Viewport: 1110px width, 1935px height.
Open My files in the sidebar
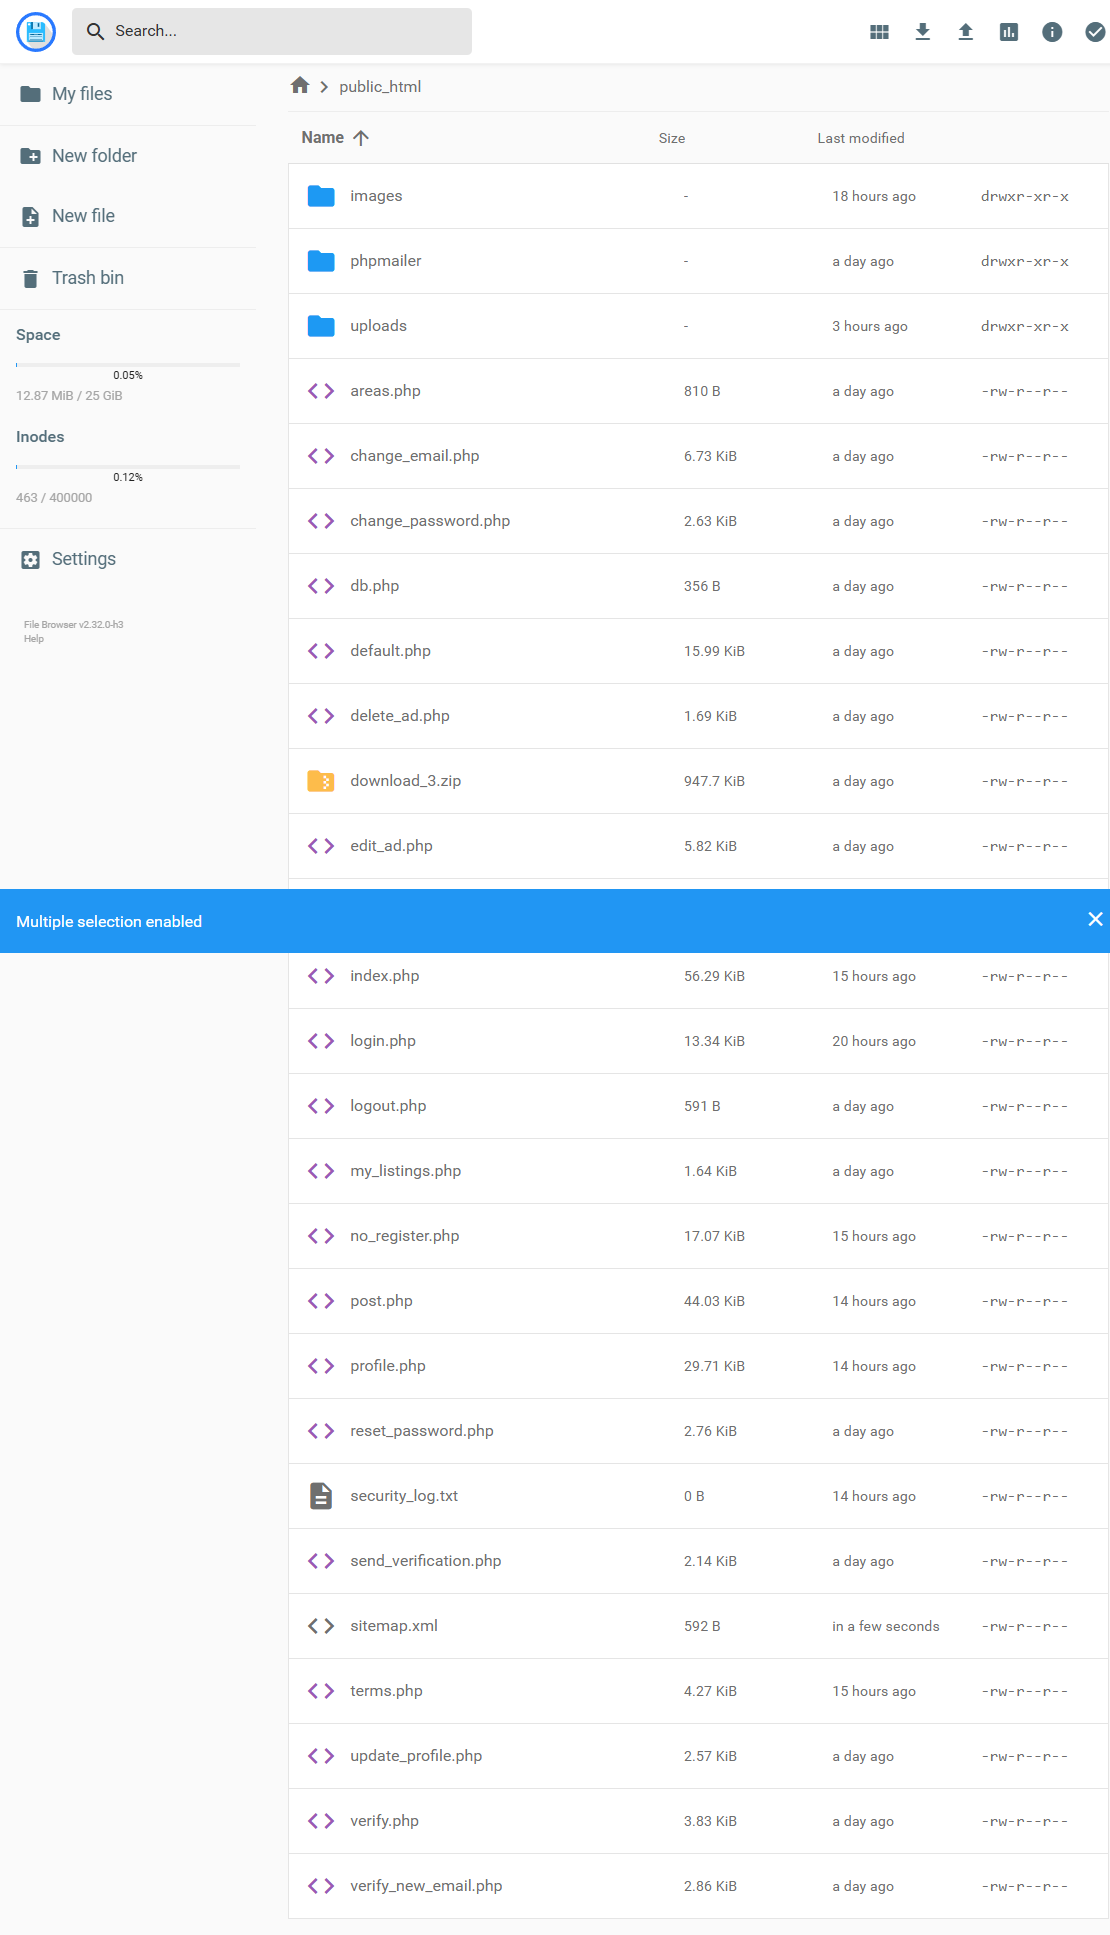82,94
